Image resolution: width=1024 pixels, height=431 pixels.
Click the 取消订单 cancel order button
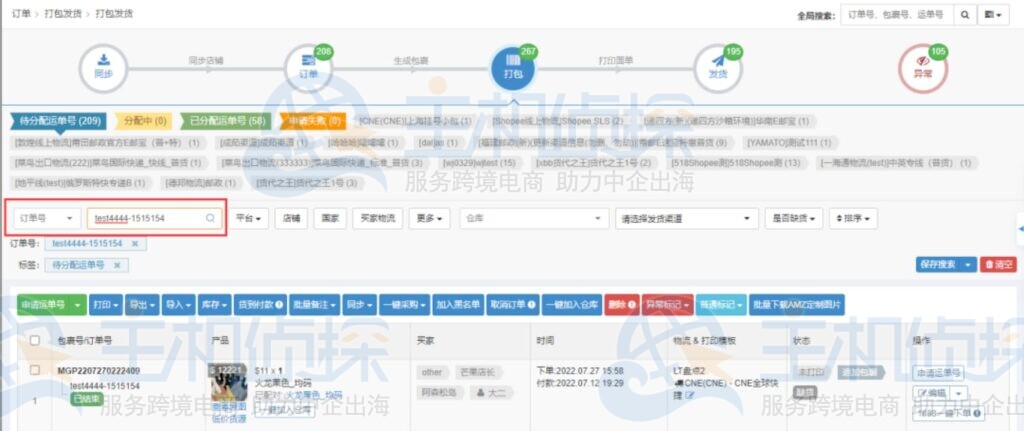(513, 304)
